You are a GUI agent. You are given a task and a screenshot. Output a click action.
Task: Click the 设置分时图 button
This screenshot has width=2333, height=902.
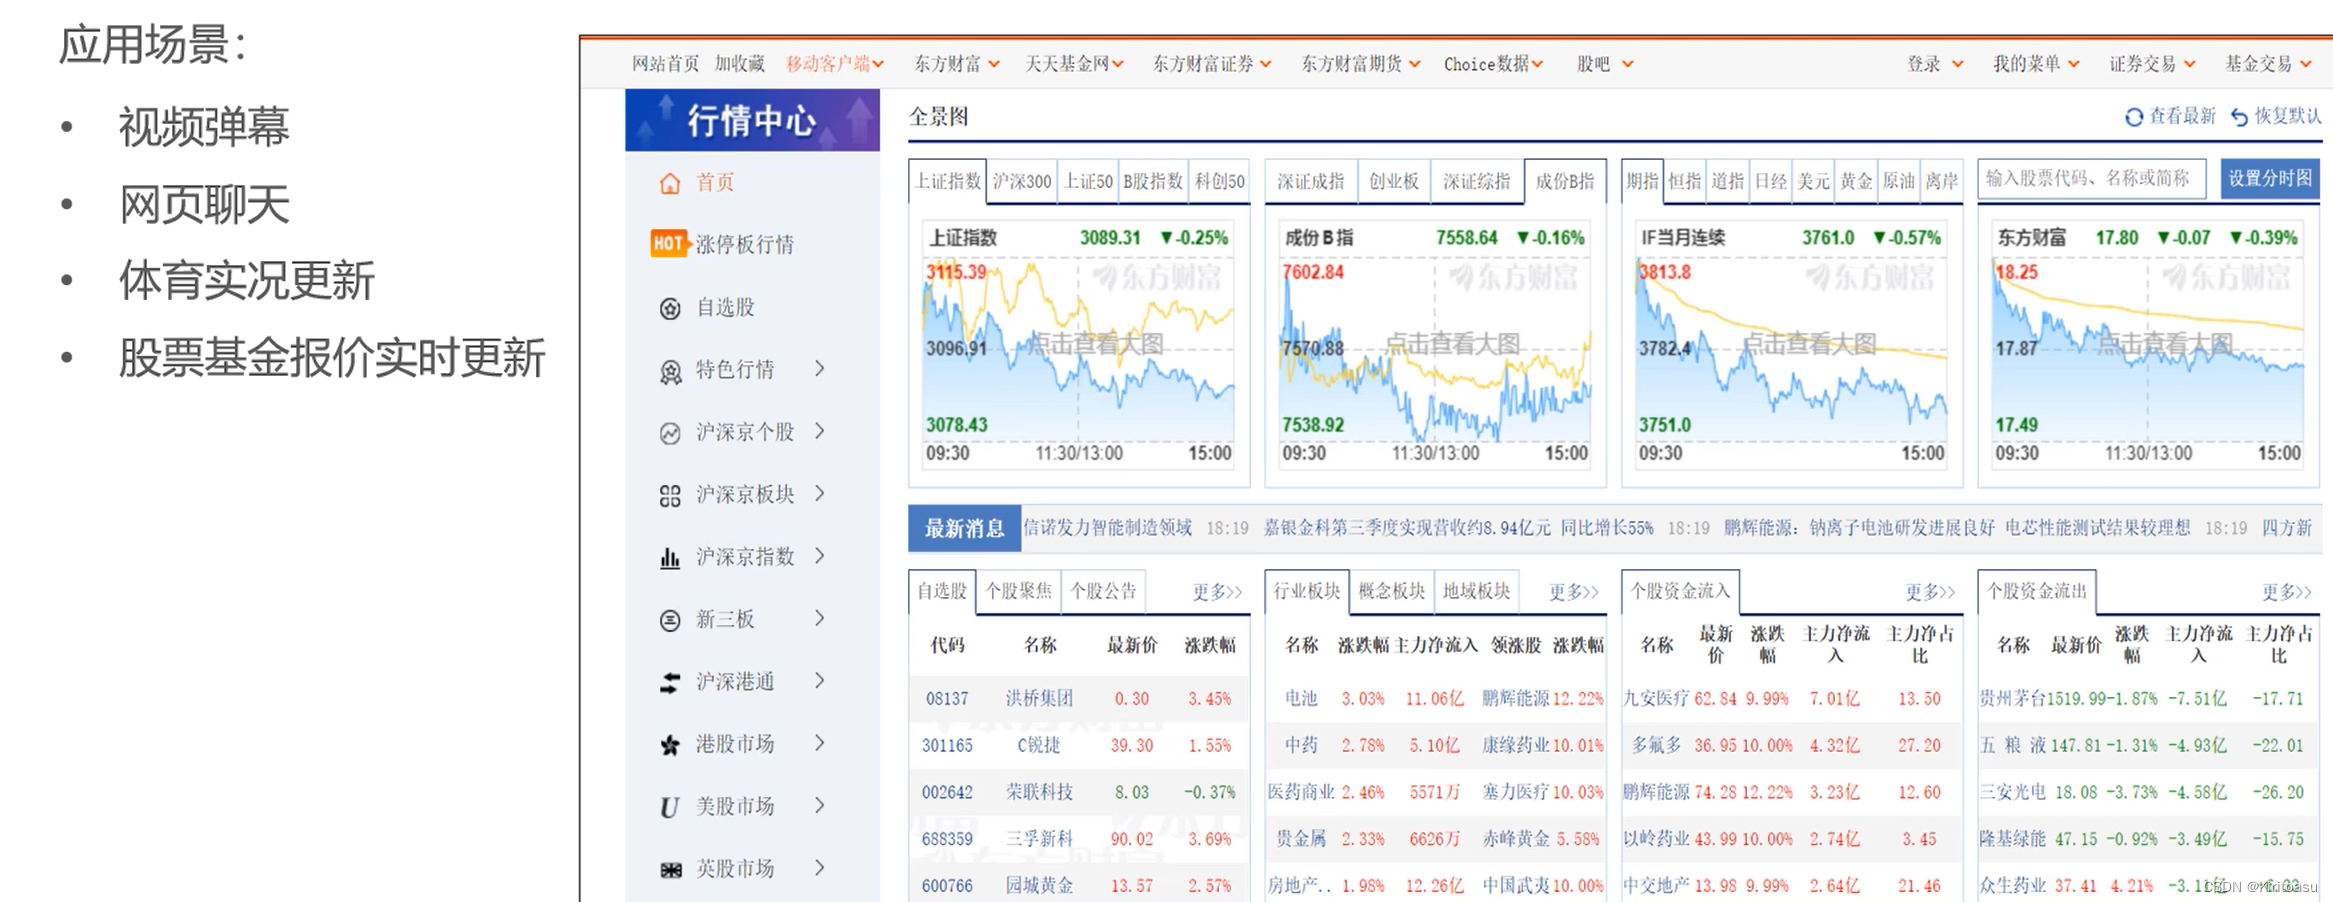click(x=2269, y=178)
